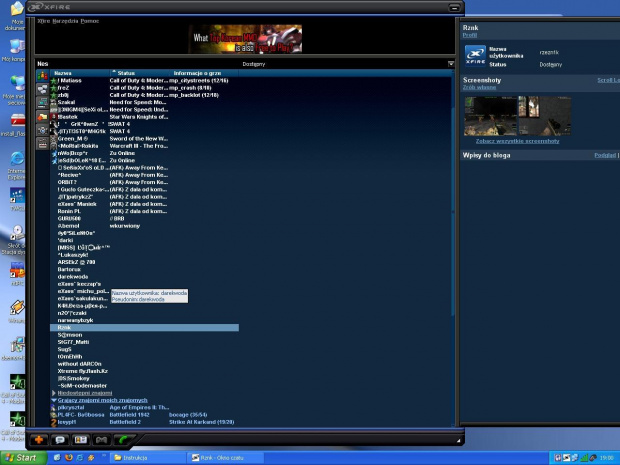Launch Internet Explorer from quick launch bar
The image size is (620, 465).
point(80,457)
